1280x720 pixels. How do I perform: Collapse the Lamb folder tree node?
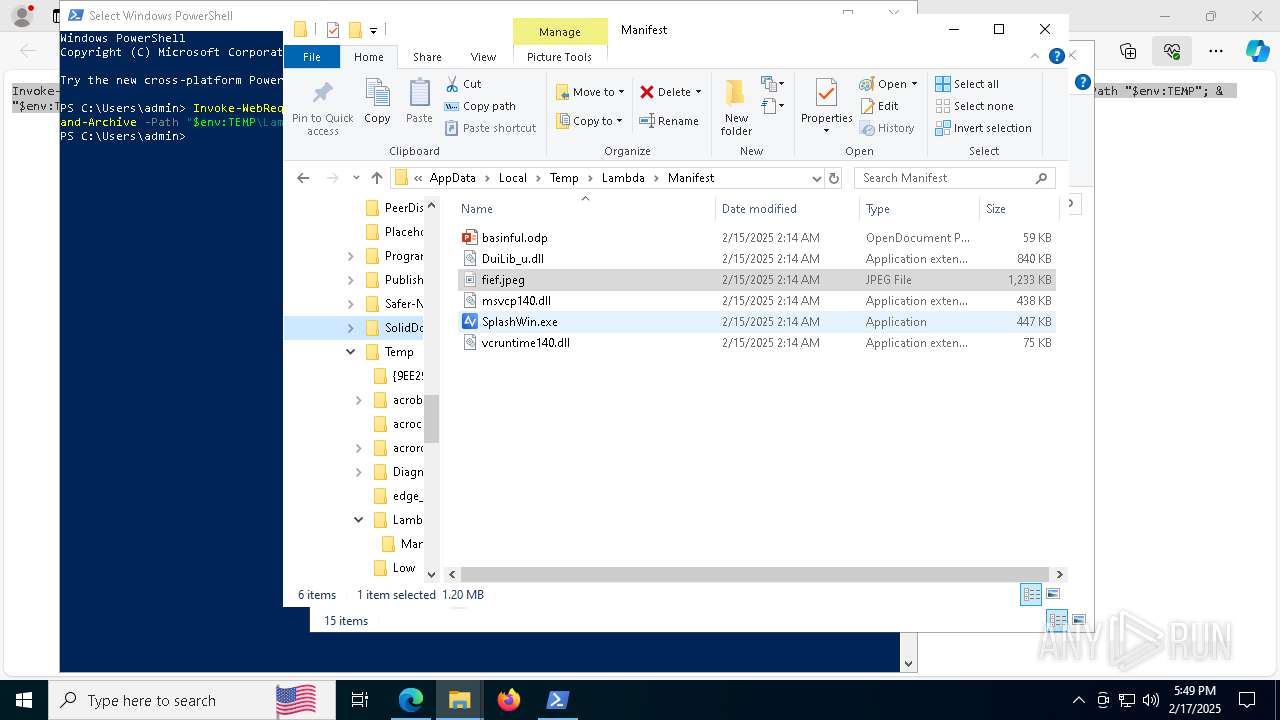(359, 520)
